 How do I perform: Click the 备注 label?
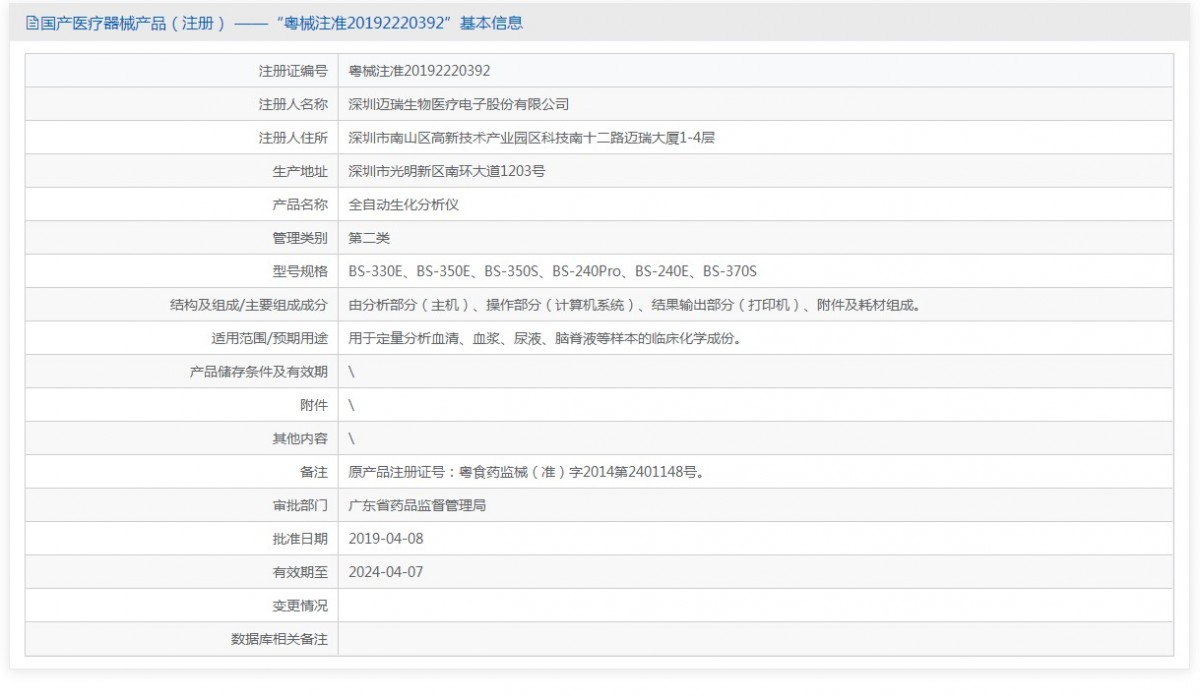tap(314, 472)
